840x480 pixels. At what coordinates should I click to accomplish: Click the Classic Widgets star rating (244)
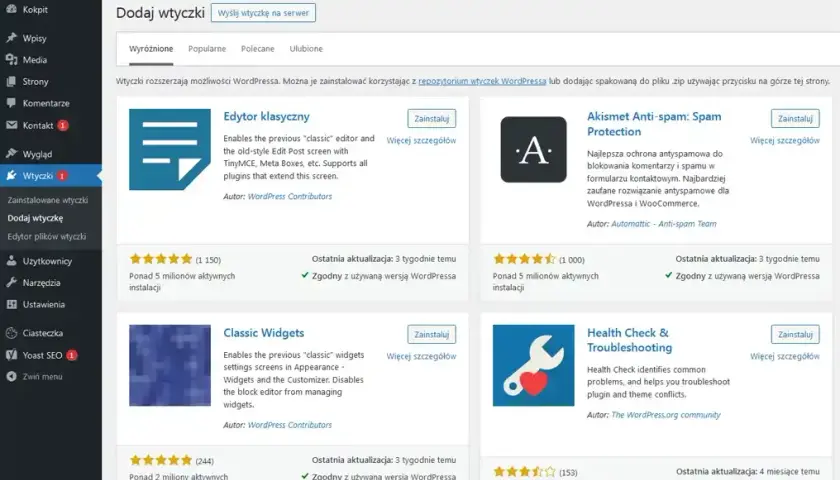point(161,460)
